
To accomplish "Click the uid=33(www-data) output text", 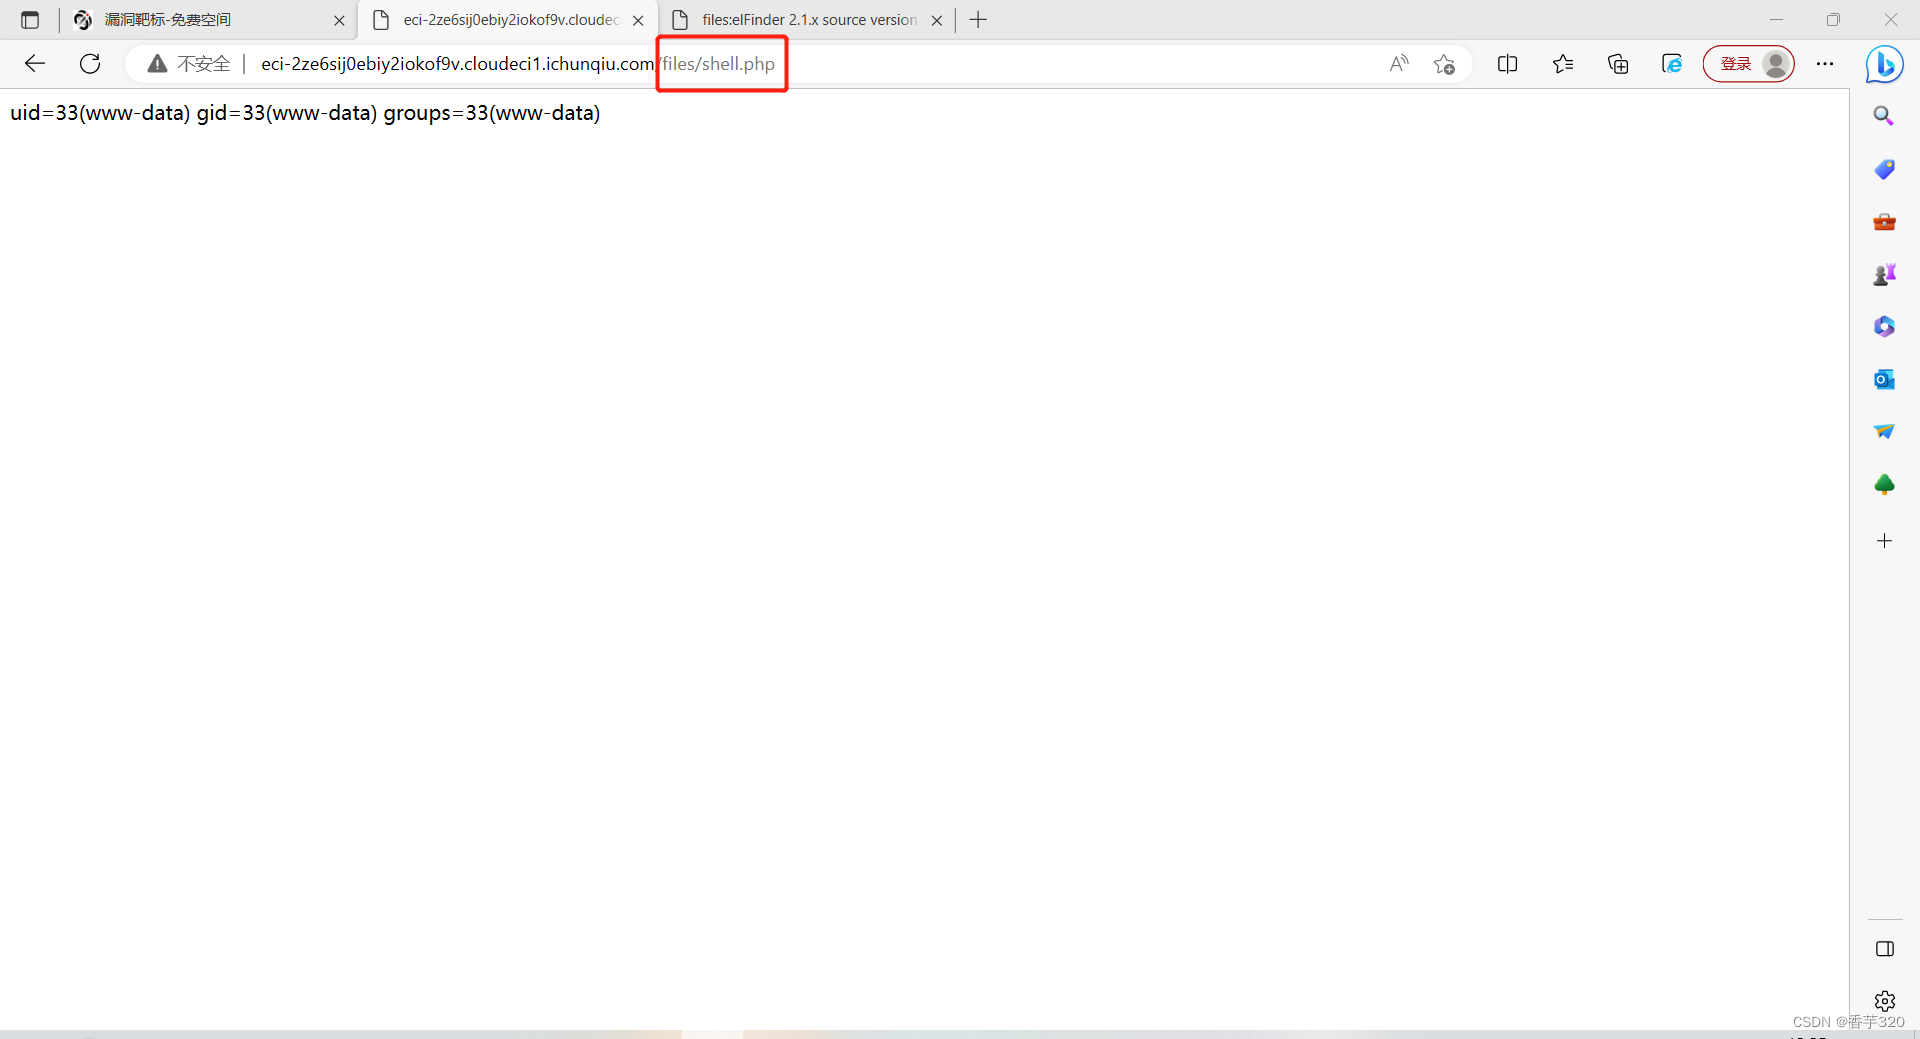I will click(305, 113).
